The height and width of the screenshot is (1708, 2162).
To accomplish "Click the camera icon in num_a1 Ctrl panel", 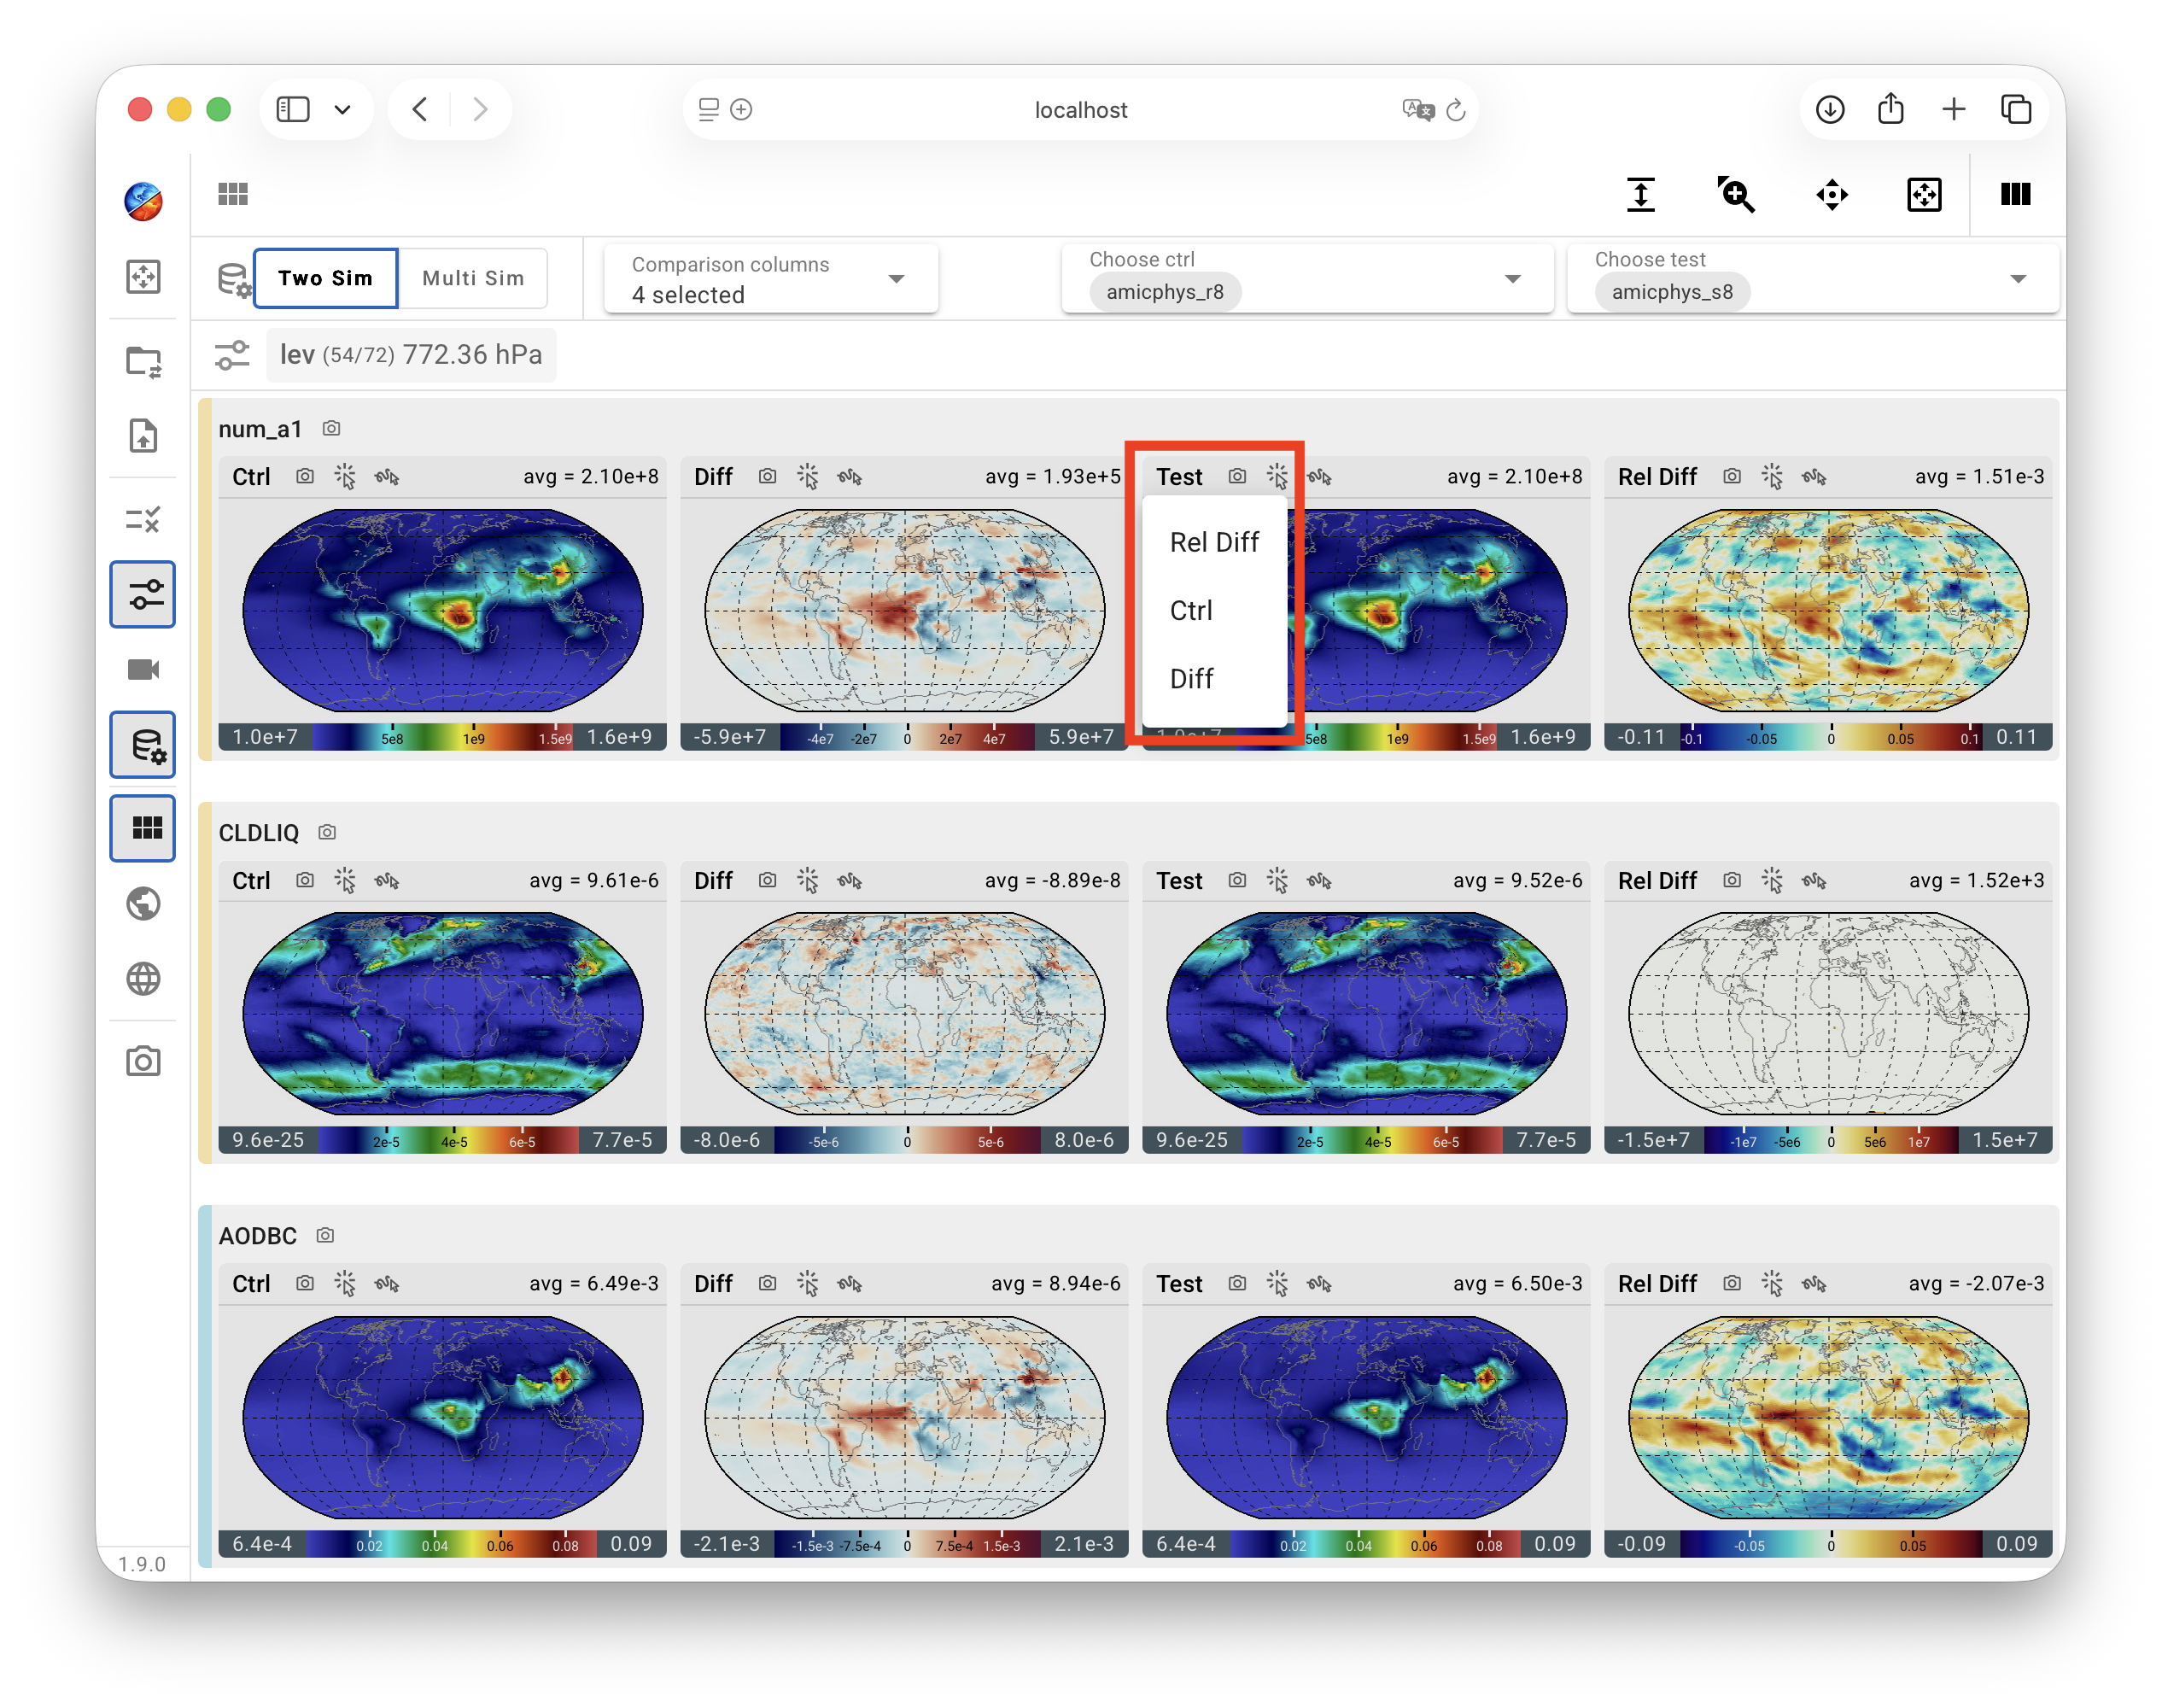I will [x=305, y=477].
